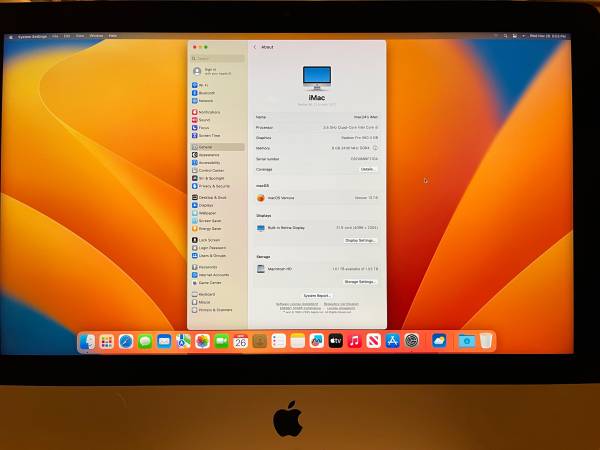Open Safari from the Dock
Viewport: 600px width, 450px height.
[126, 342]
